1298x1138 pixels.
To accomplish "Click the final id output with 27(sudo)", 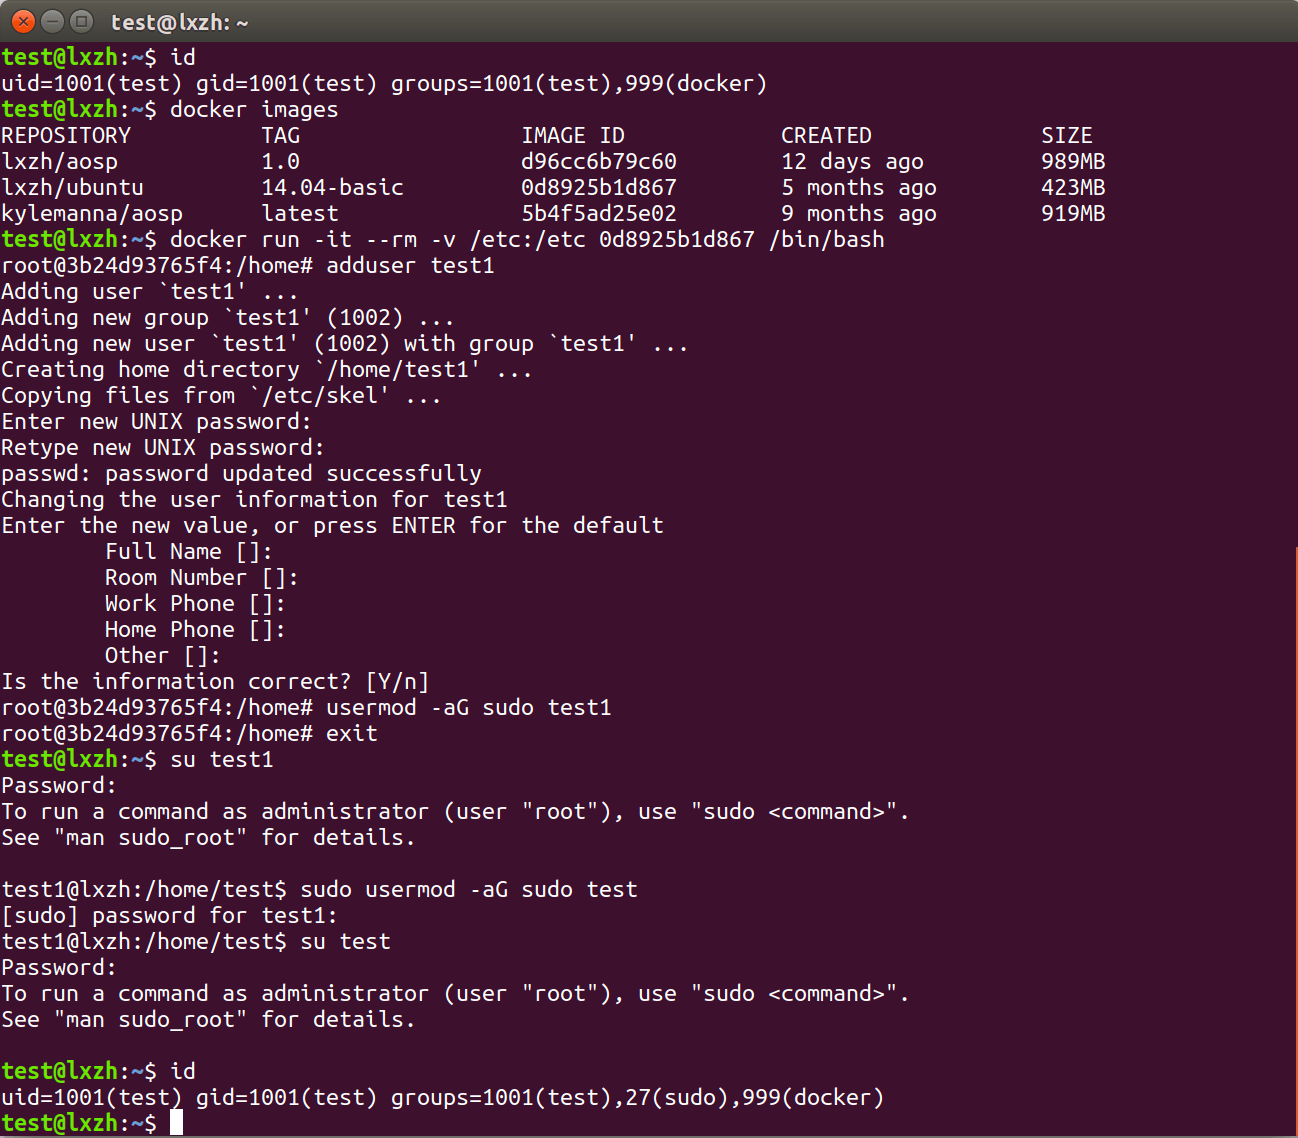I will (443, 1097).
